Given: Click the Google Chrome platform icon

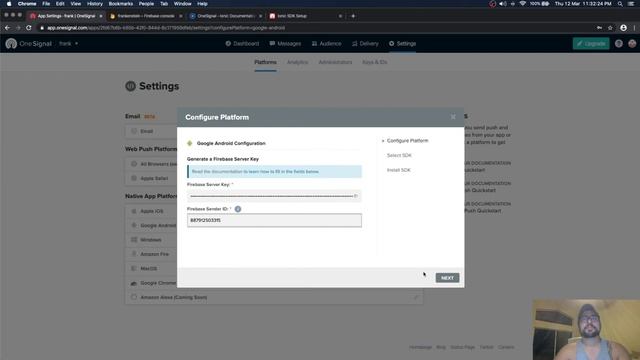Looking at the screenshot, I should (134, 283).
